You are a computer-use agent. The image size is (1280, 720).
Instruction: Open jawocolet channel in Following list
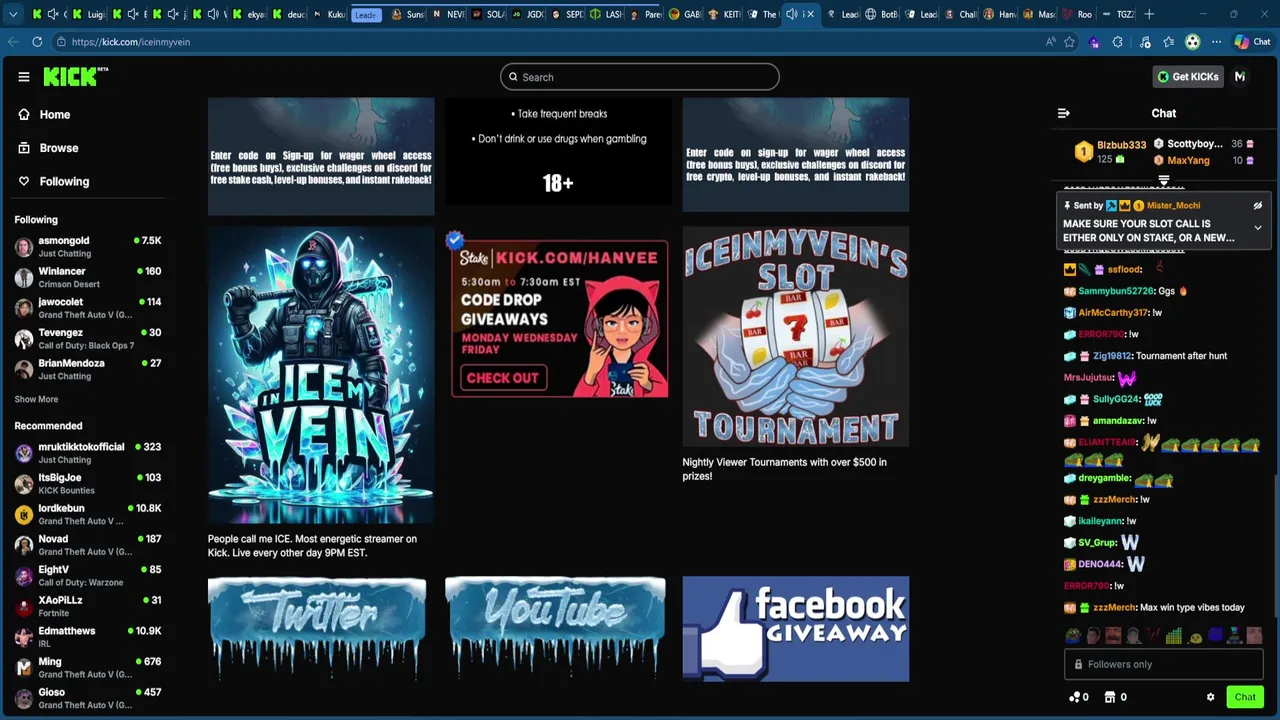[88, 308]
